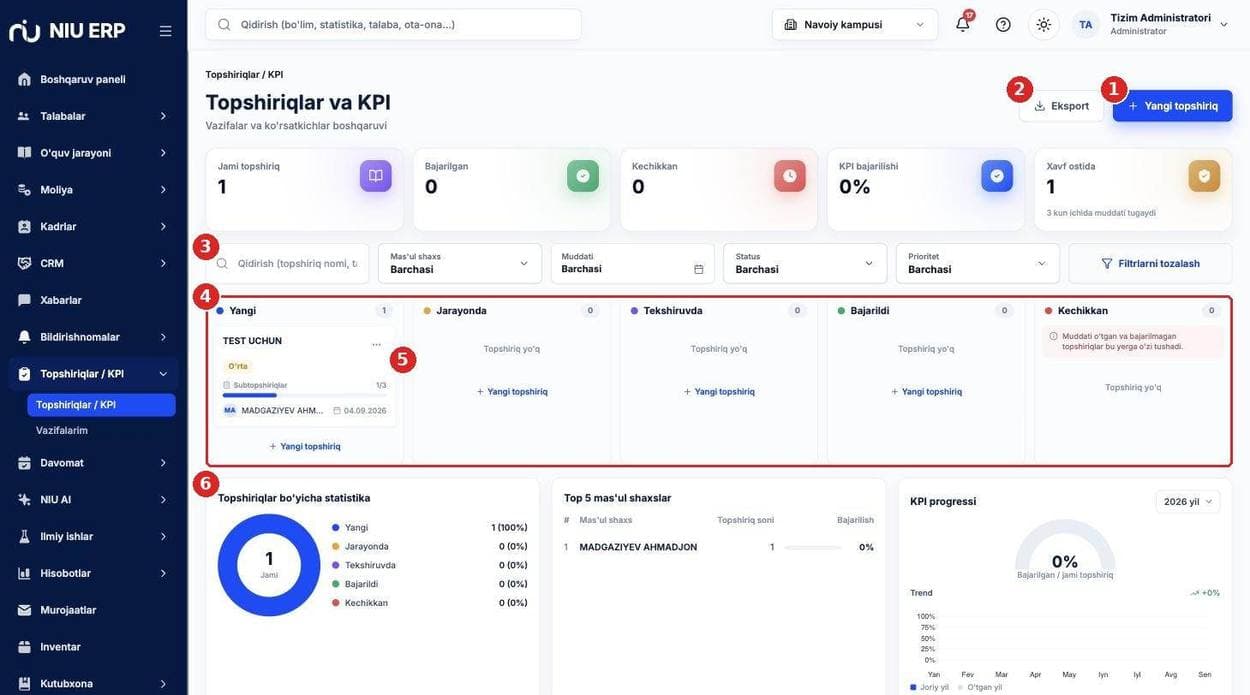The image size is (1250, 695).
Task: Open the help question mark icon
Action: pyautogui.click(x=1003, y=24)
